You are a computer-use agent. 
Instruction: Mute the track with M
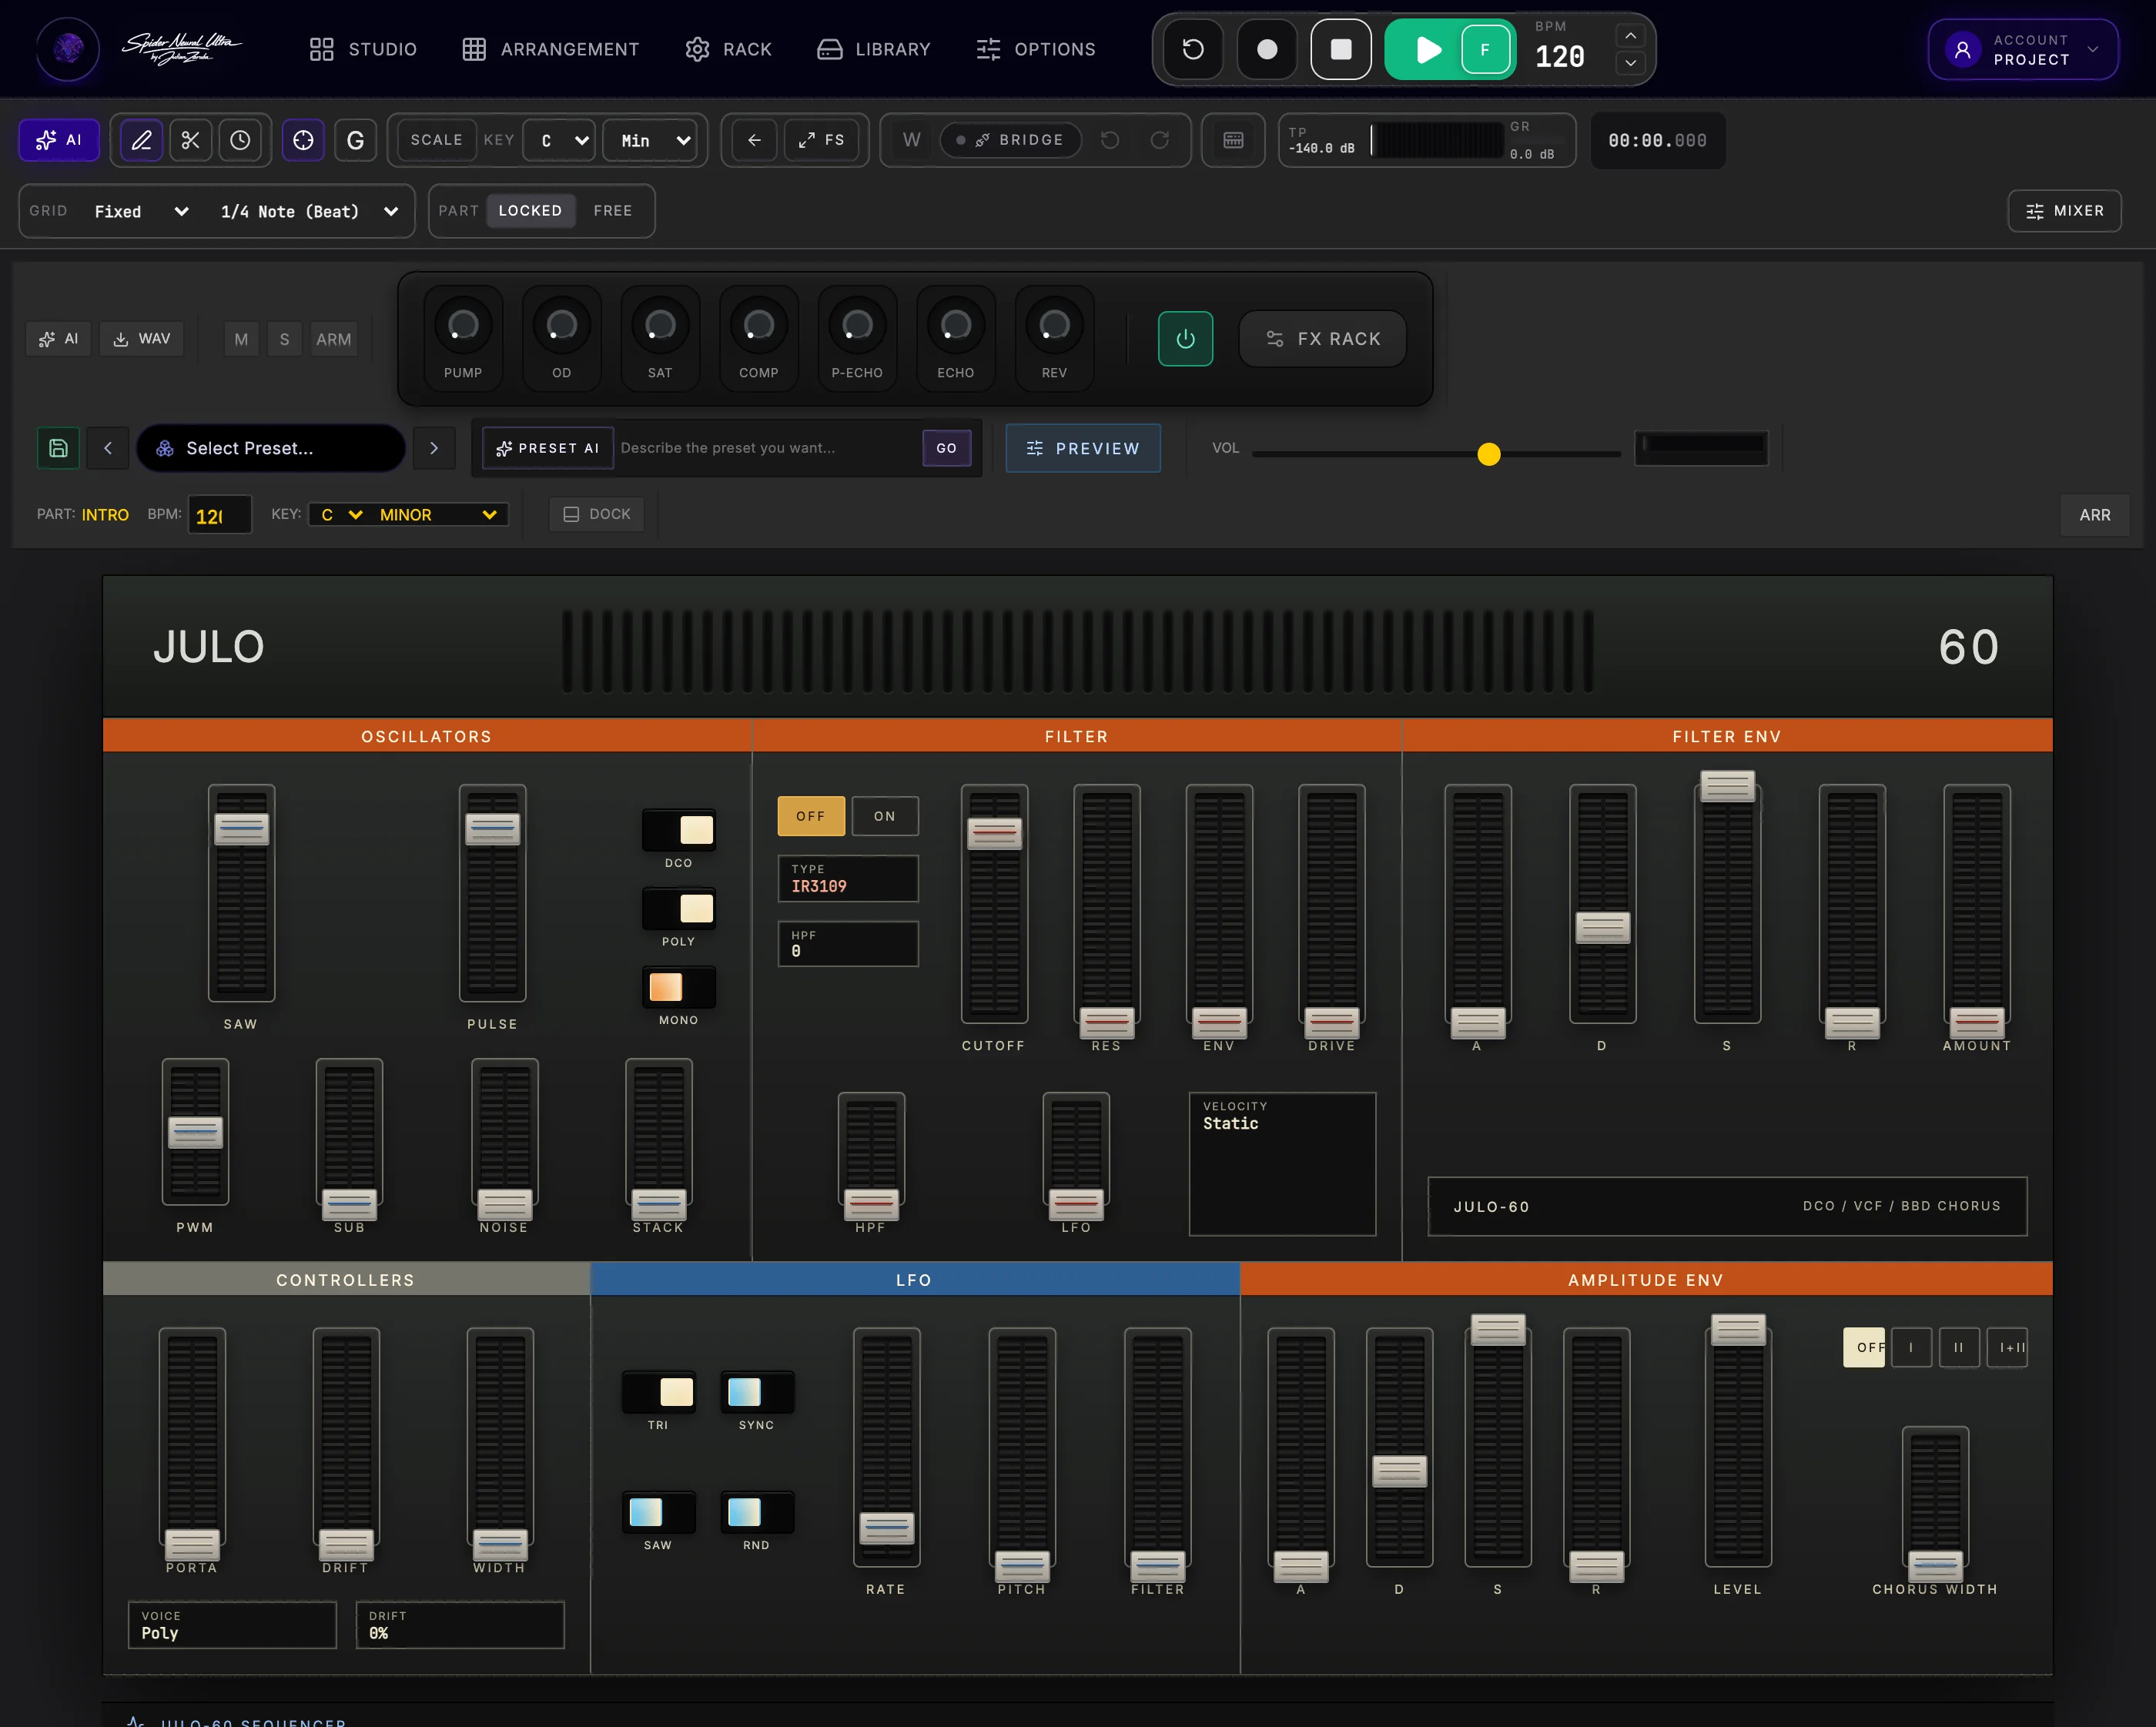241,339
